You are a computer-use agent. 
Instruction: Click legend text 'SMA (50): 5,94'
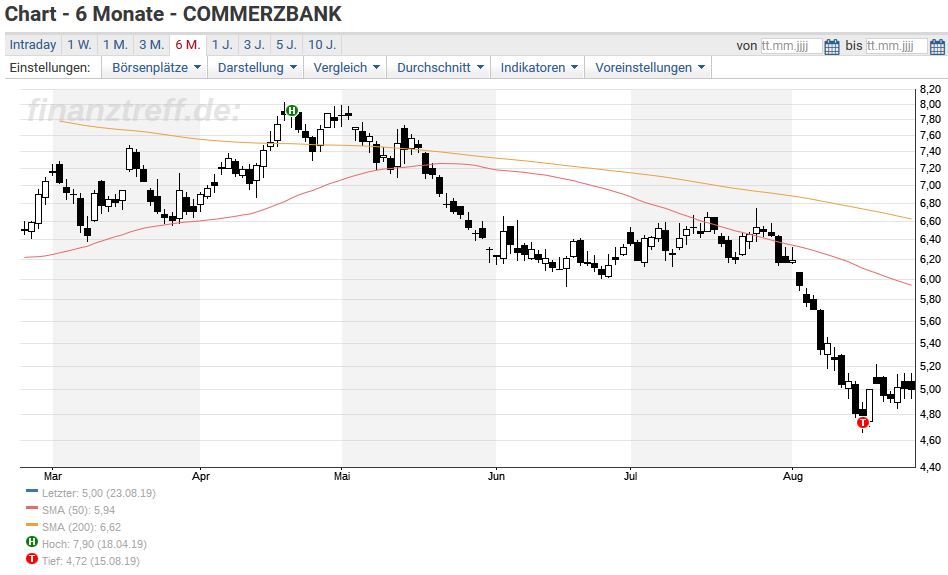[x=79, y=510]
